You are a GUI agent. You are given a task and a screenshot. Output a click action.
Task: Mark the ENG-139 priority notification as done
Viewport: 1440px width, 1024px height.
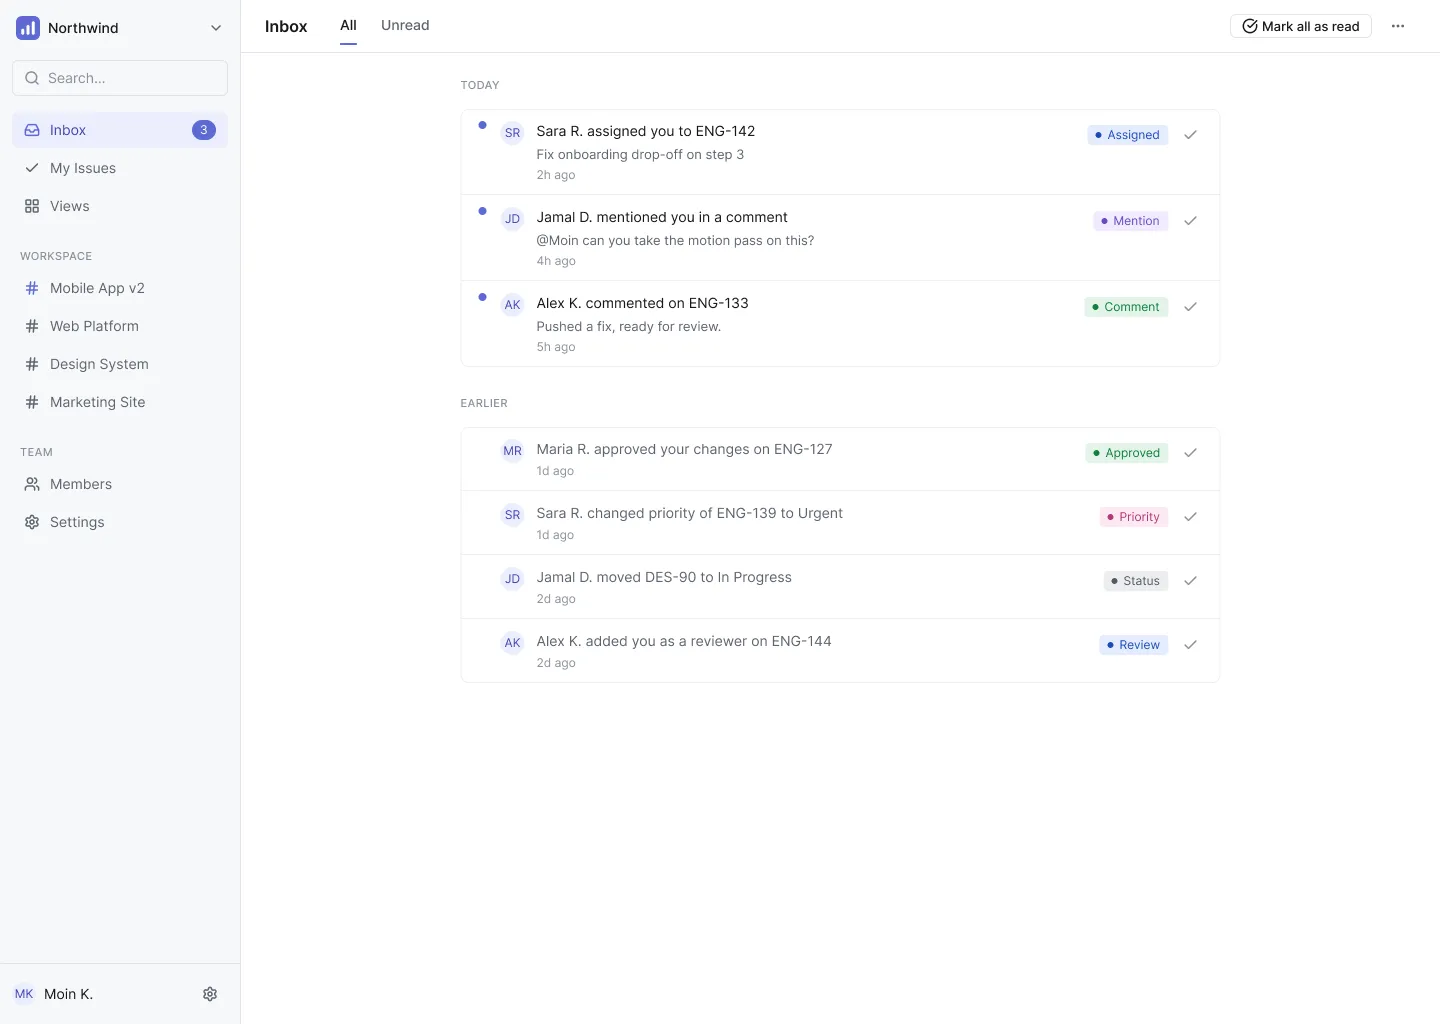[x=1190, y=517]
